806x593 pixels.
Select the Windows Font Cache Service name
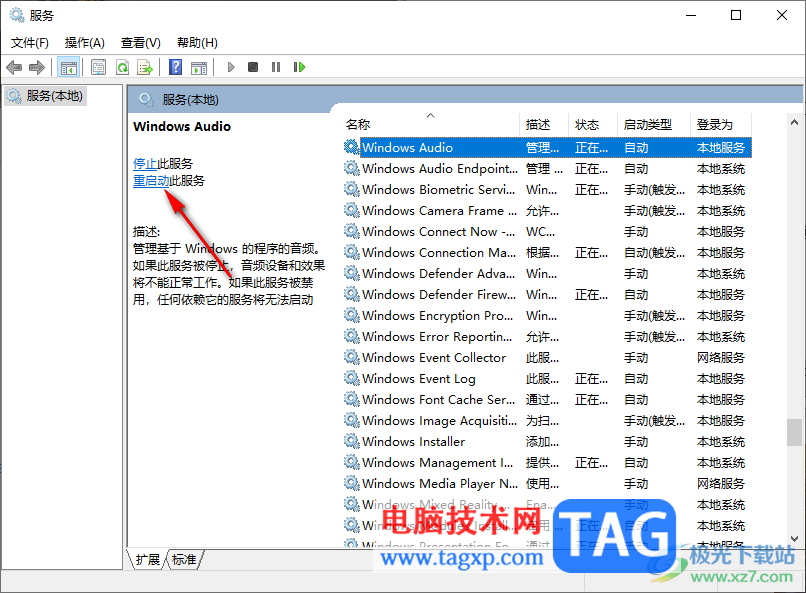438,399
